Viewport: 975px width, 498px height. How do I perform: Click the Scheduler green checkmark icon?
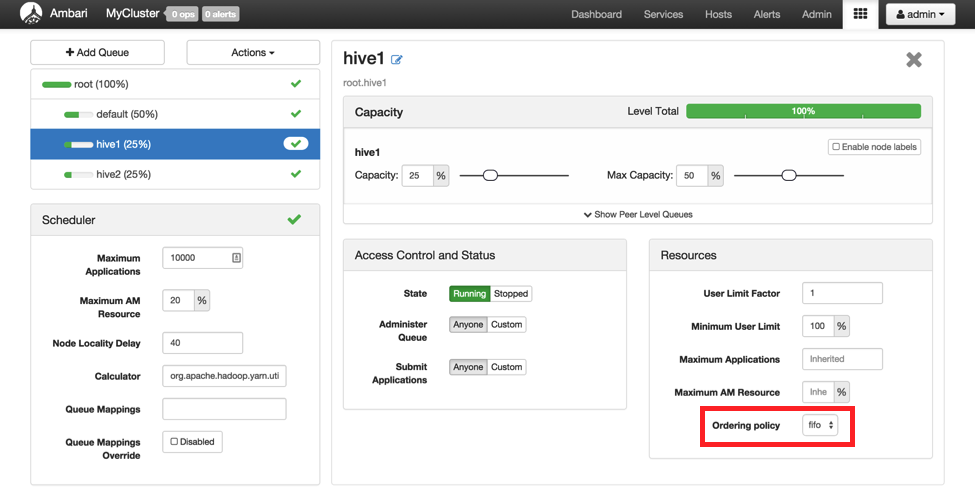point(294,219)
